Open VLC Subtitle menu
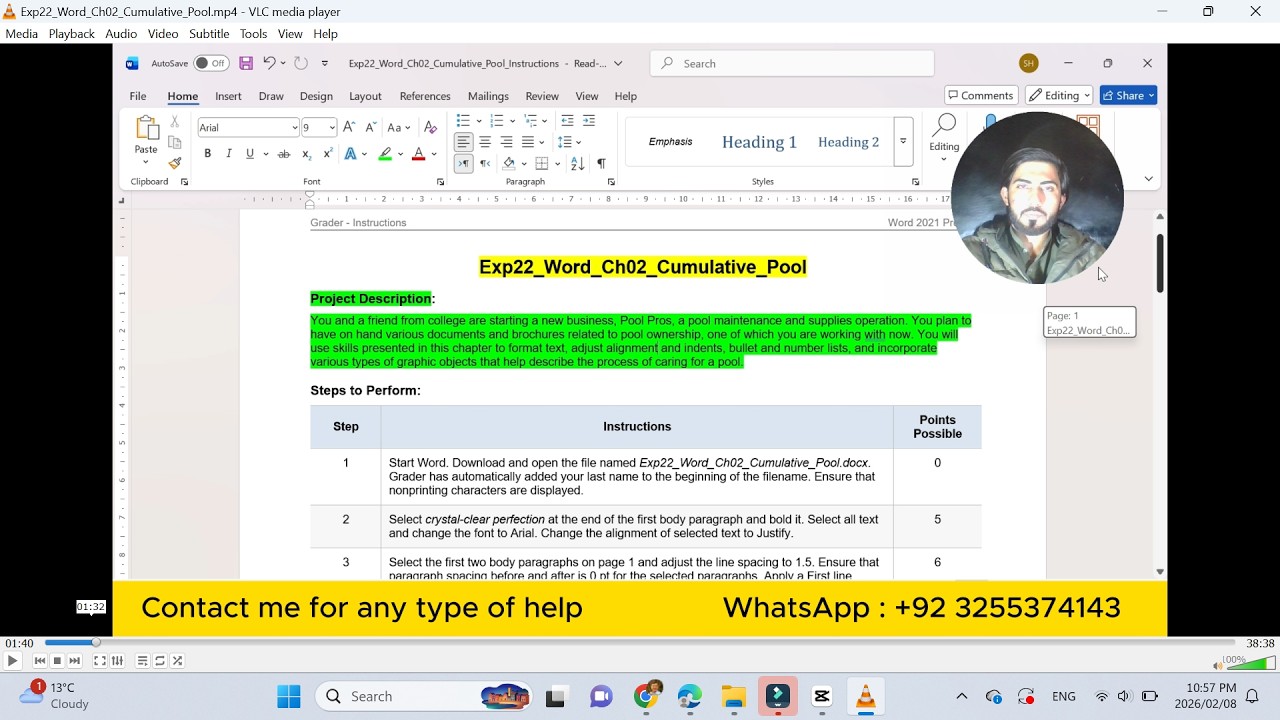Screen dimensions: 1280x720 (209, 34)
